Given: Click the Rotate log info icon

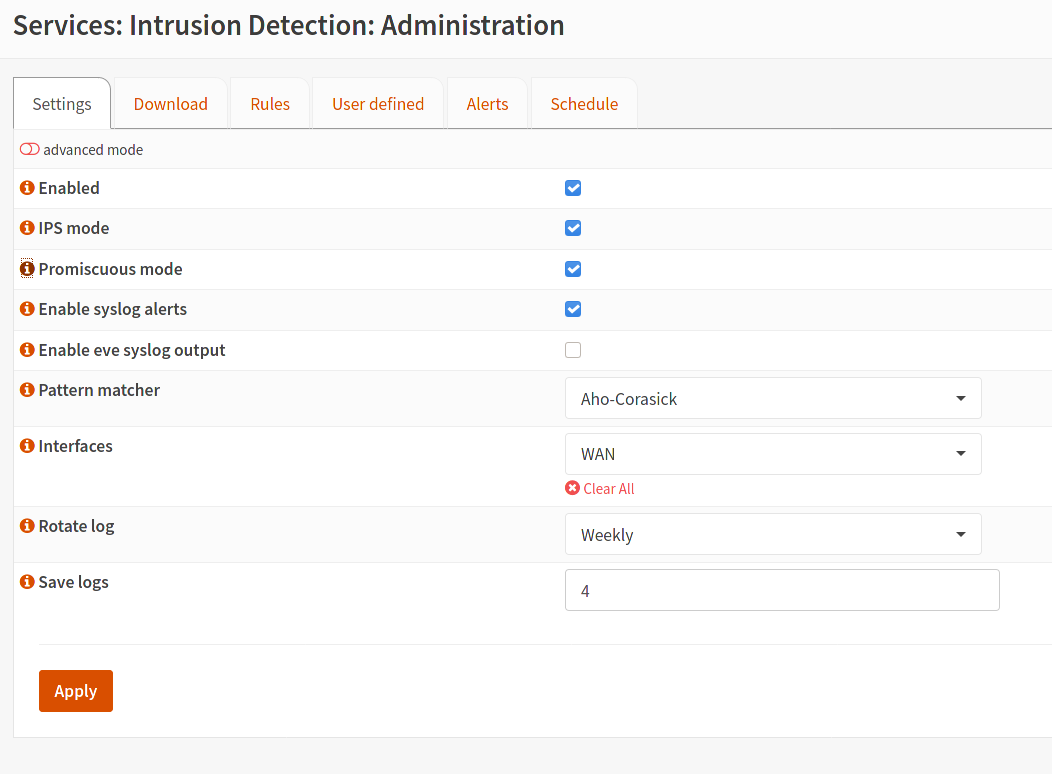Looking at the screenshot, I should tap(27, 526).
